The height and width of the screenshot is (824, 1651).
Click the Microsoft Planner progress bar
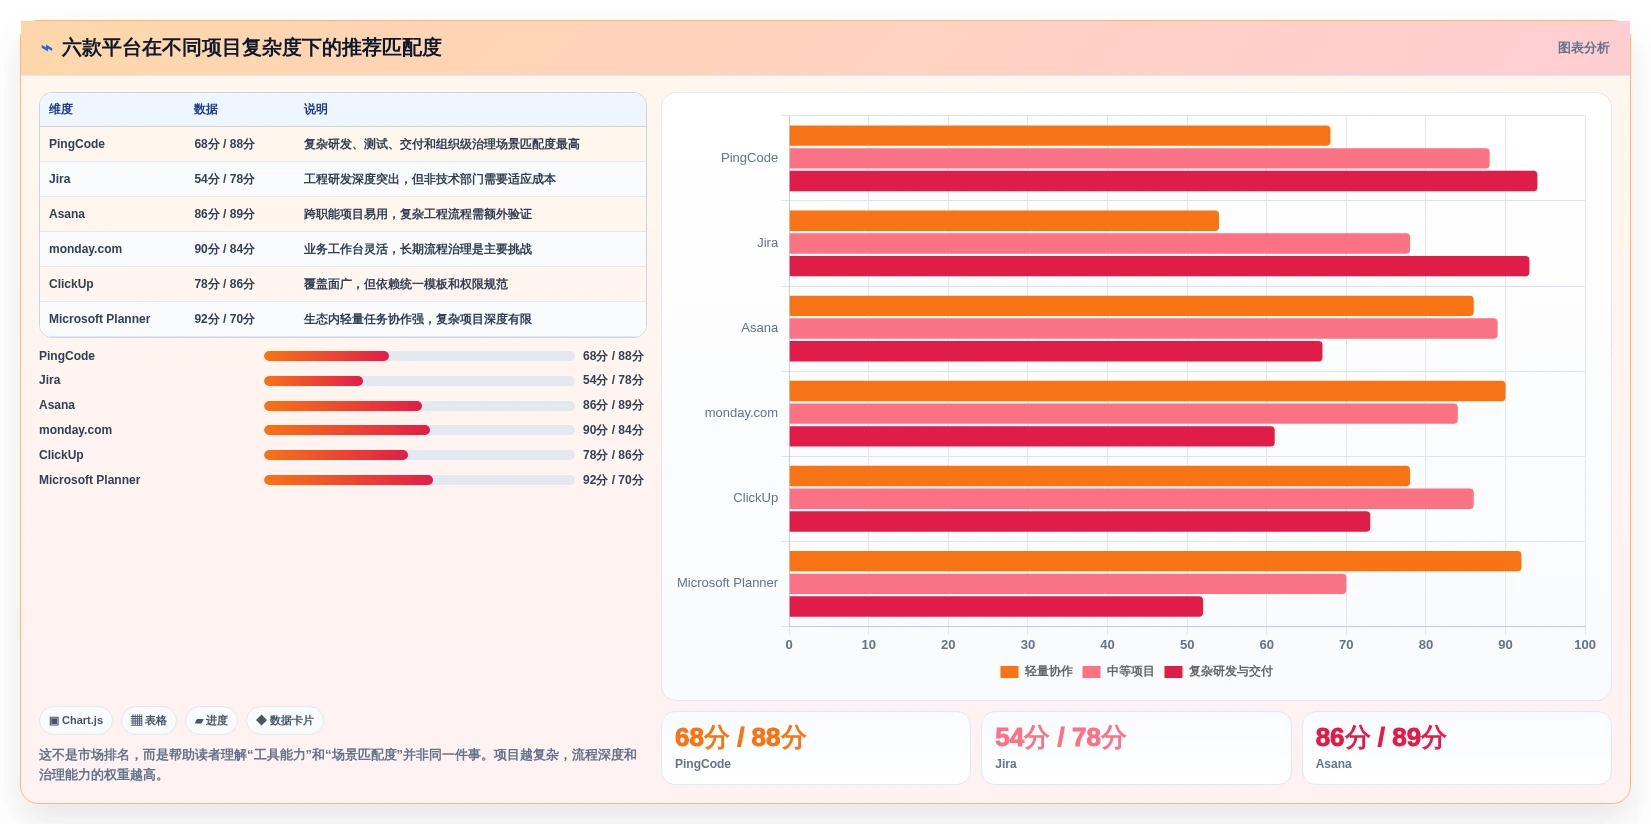pos(419,480)
